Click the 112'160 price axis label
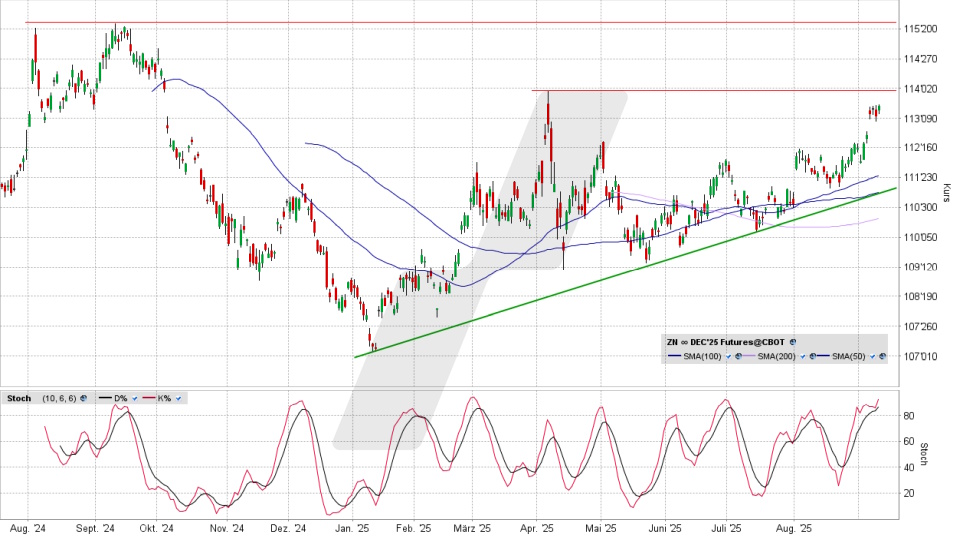The height and width of the screenshot is (540, 960). pyautogui.click(x=920, y=148)
